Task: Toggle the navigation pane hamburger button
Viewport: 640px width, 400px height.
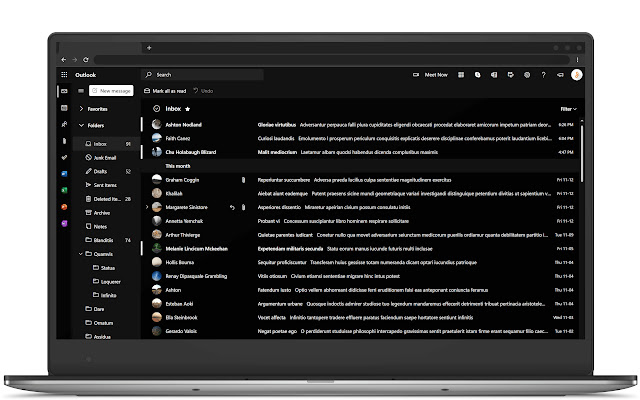Action: pos(81,91)
